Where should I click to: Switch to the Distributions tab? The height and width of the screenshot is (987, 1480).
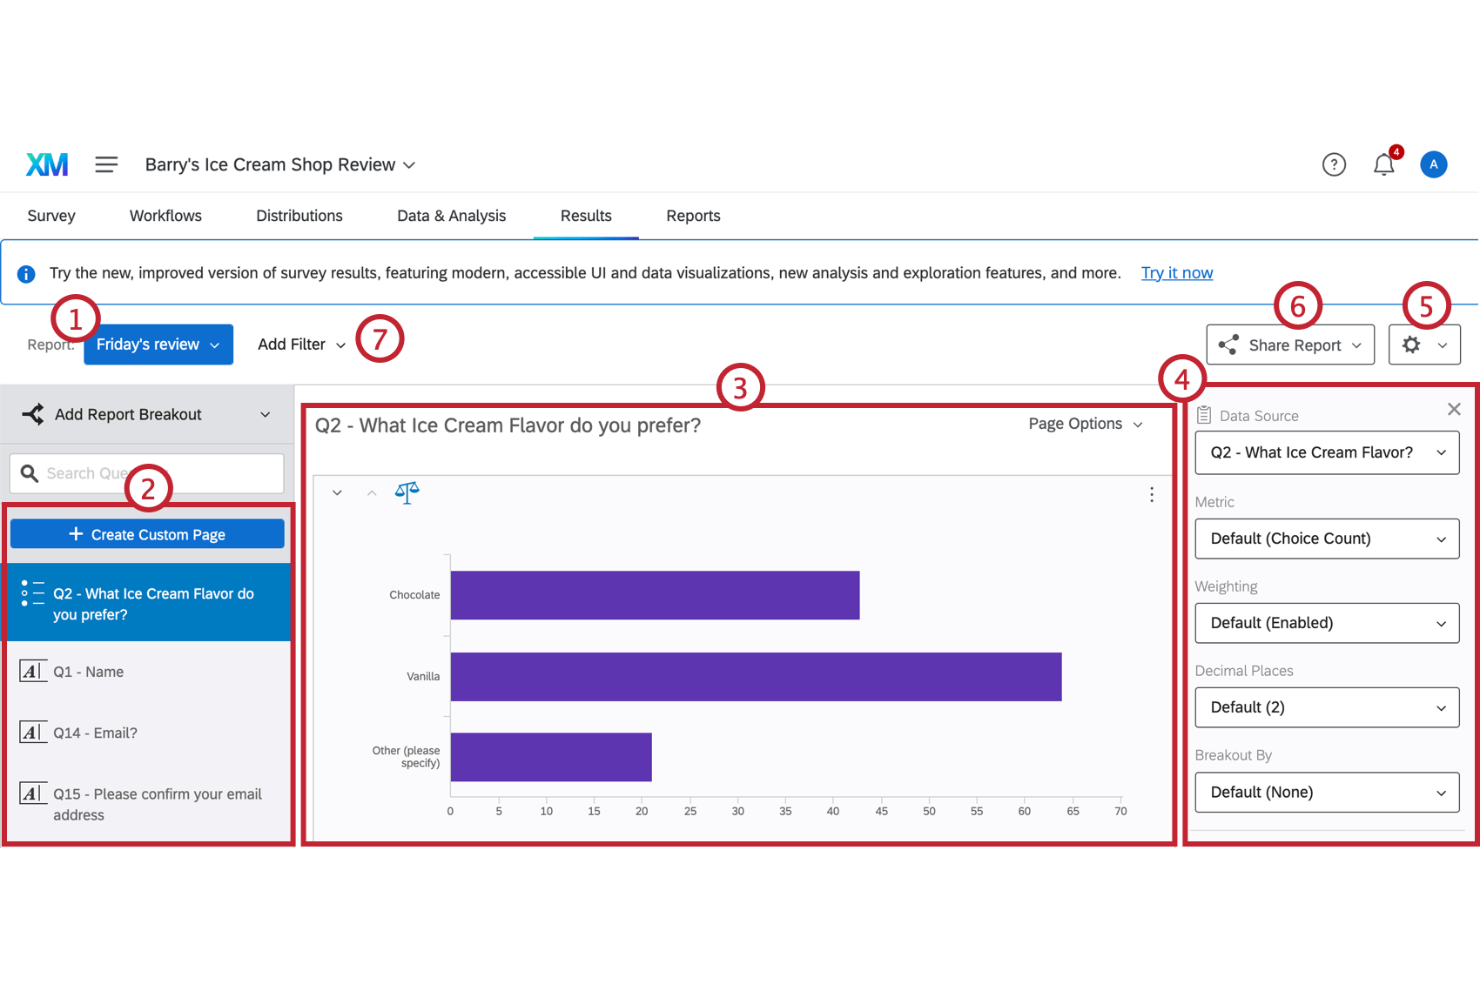click(299, 216)
